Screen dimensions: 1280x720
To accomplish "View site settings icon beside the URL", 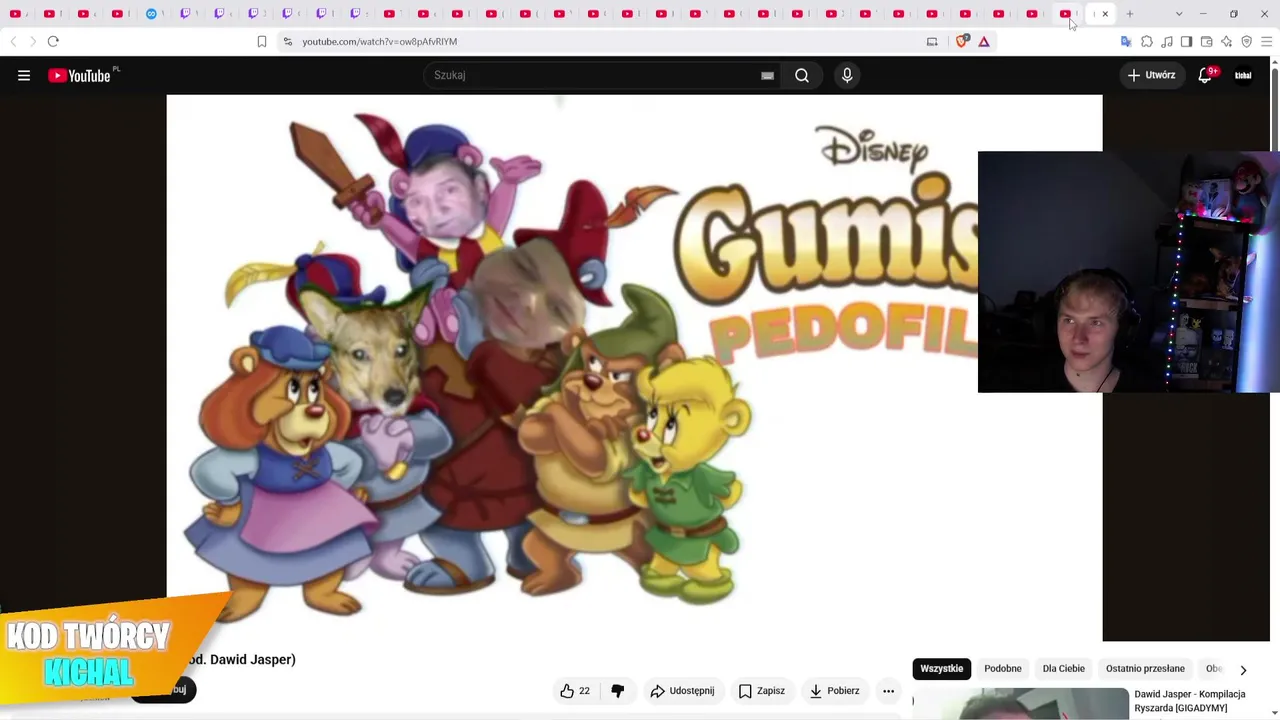I will (288, 41).
